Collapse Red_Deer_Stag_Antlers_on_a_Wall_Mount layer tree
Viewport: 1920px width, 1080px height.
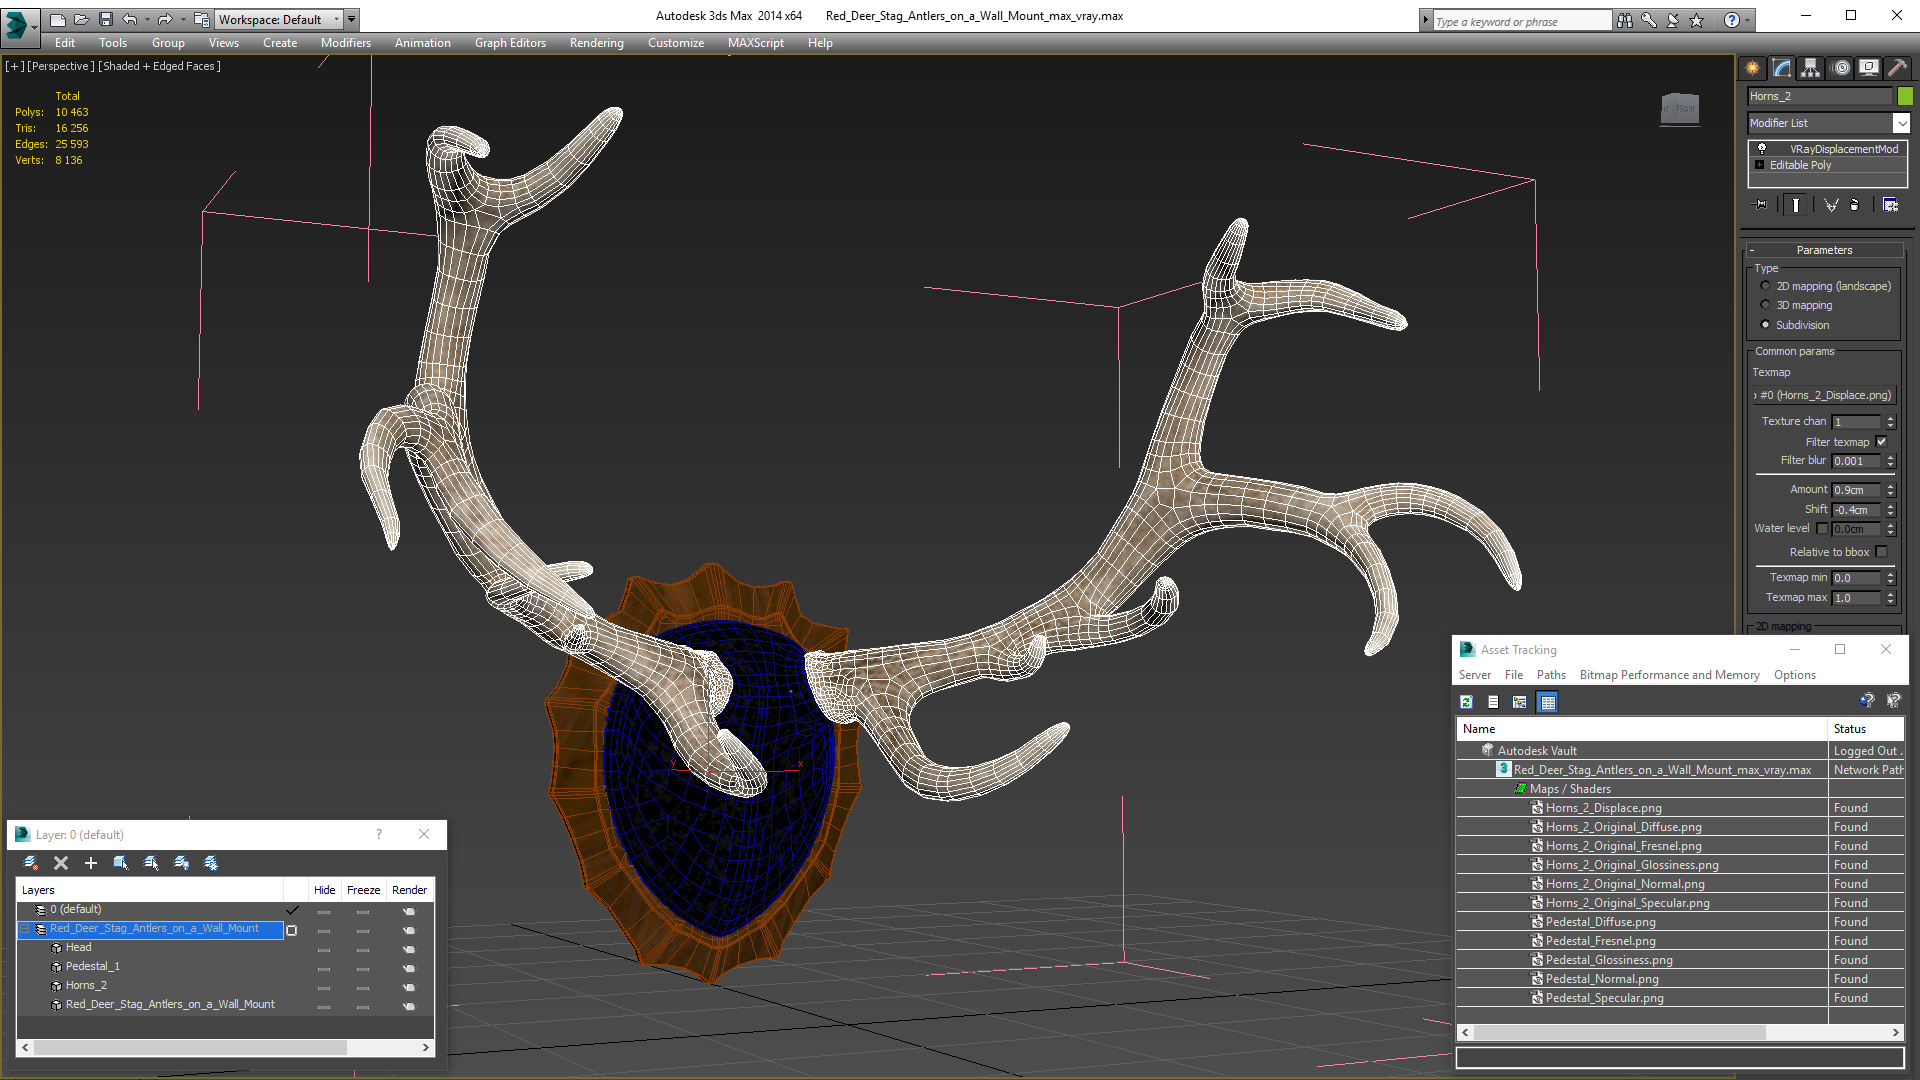[25, 929]
